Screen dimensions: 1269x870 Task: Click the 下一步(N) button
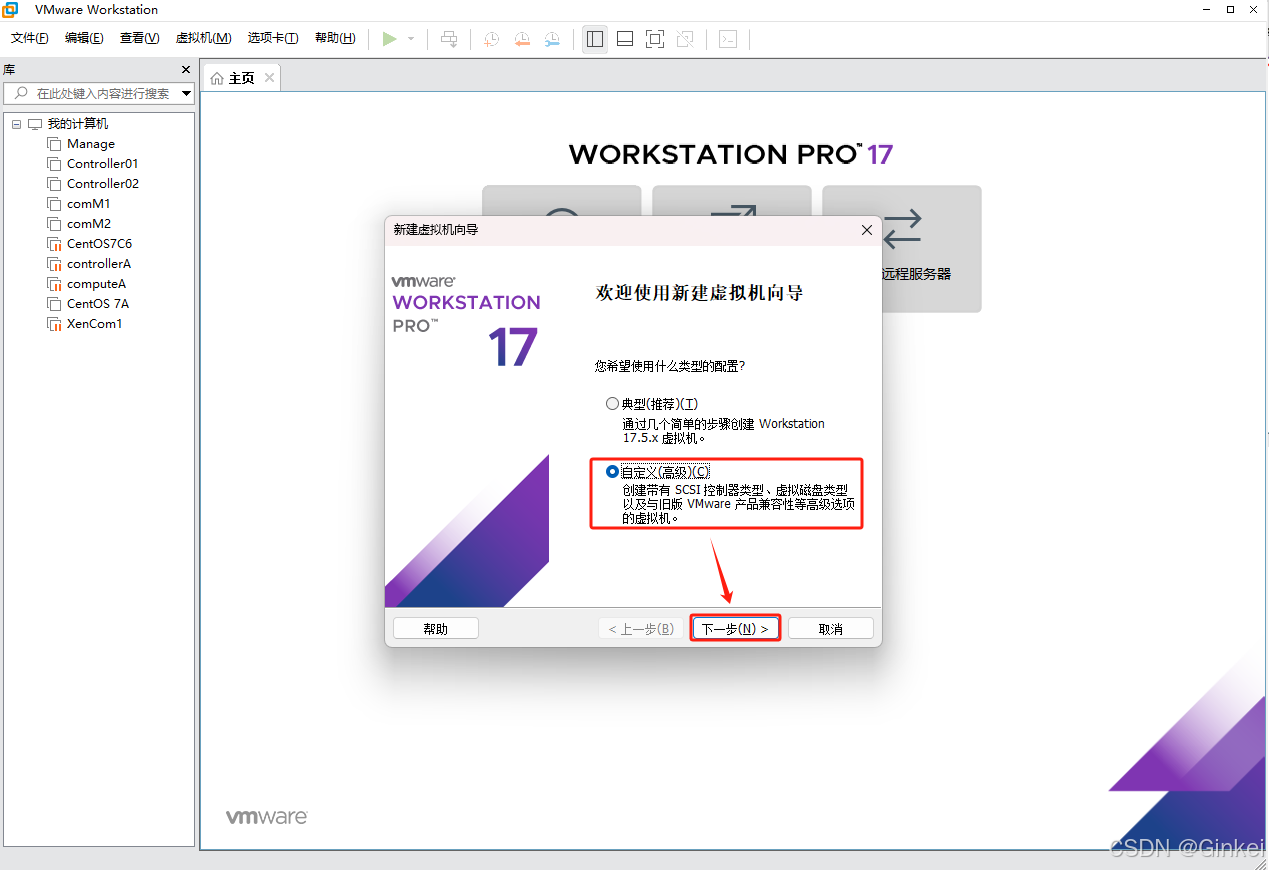(735, 629)
